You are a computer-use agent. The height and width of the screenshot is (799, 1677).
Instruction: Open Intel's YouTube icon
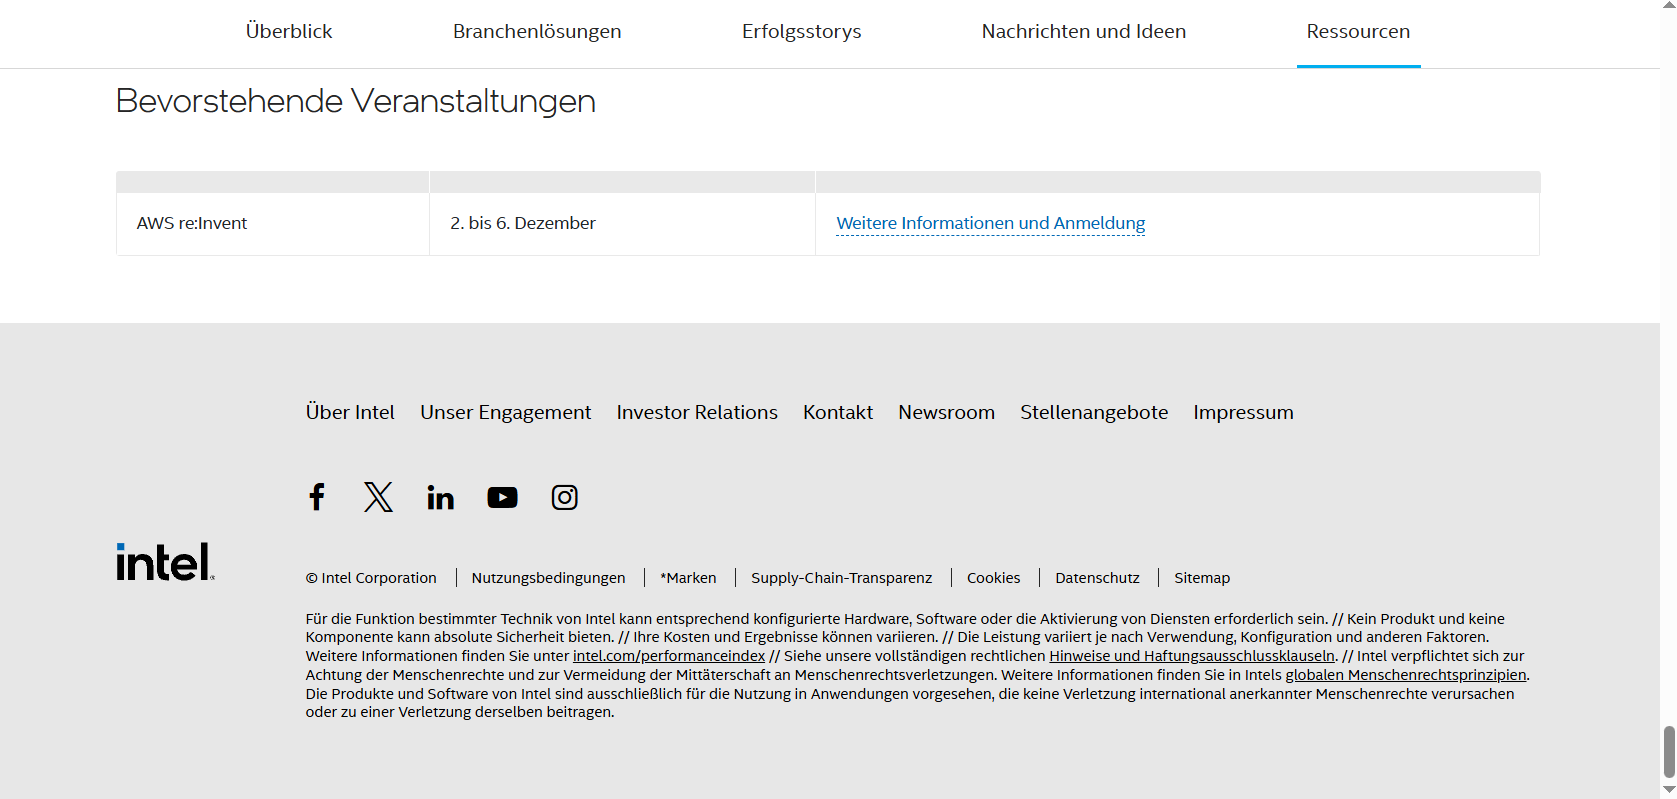(503, 497)
